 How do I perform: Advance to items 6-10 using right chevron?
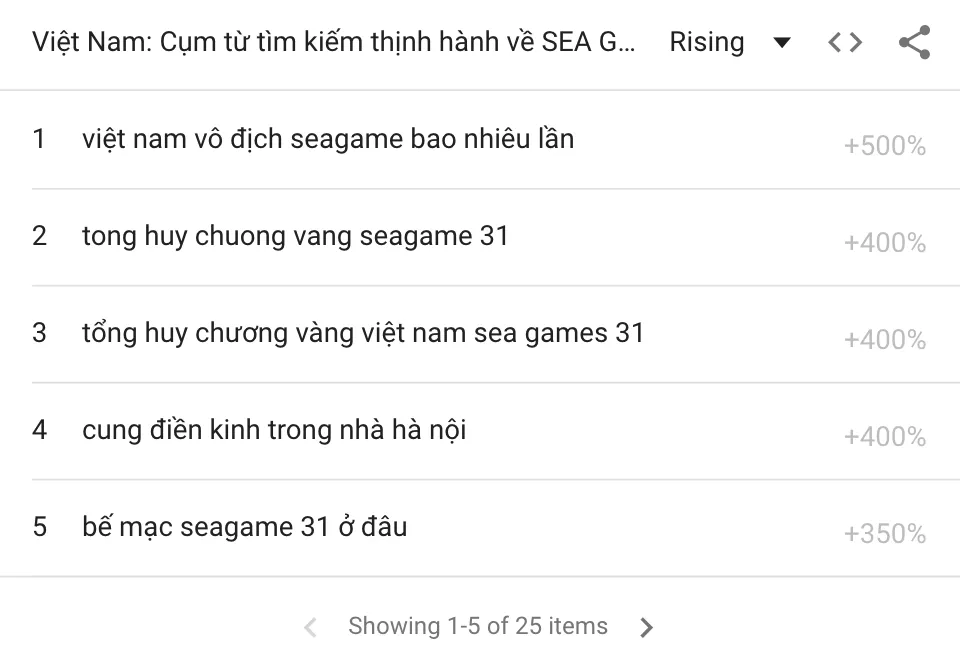click(x=646, y=626)
